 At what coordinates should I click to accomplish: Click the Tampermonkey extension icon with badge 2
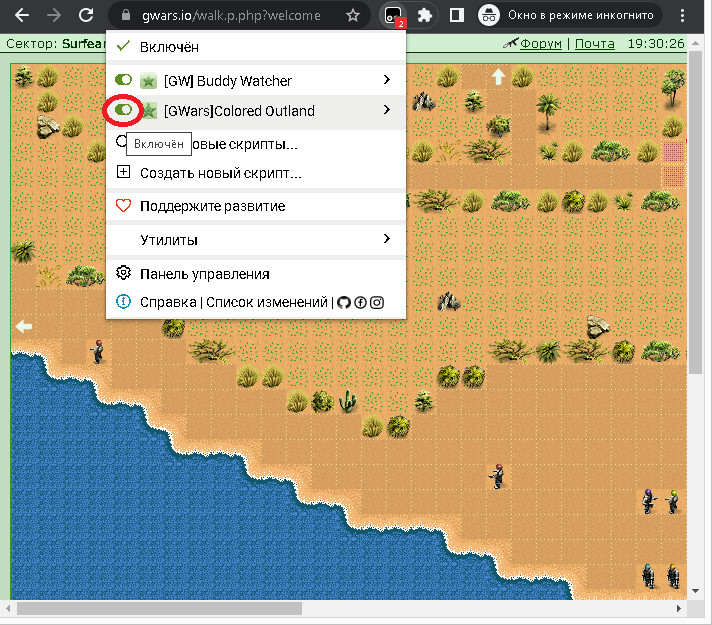pyautogui.click(x=394, y=16)
